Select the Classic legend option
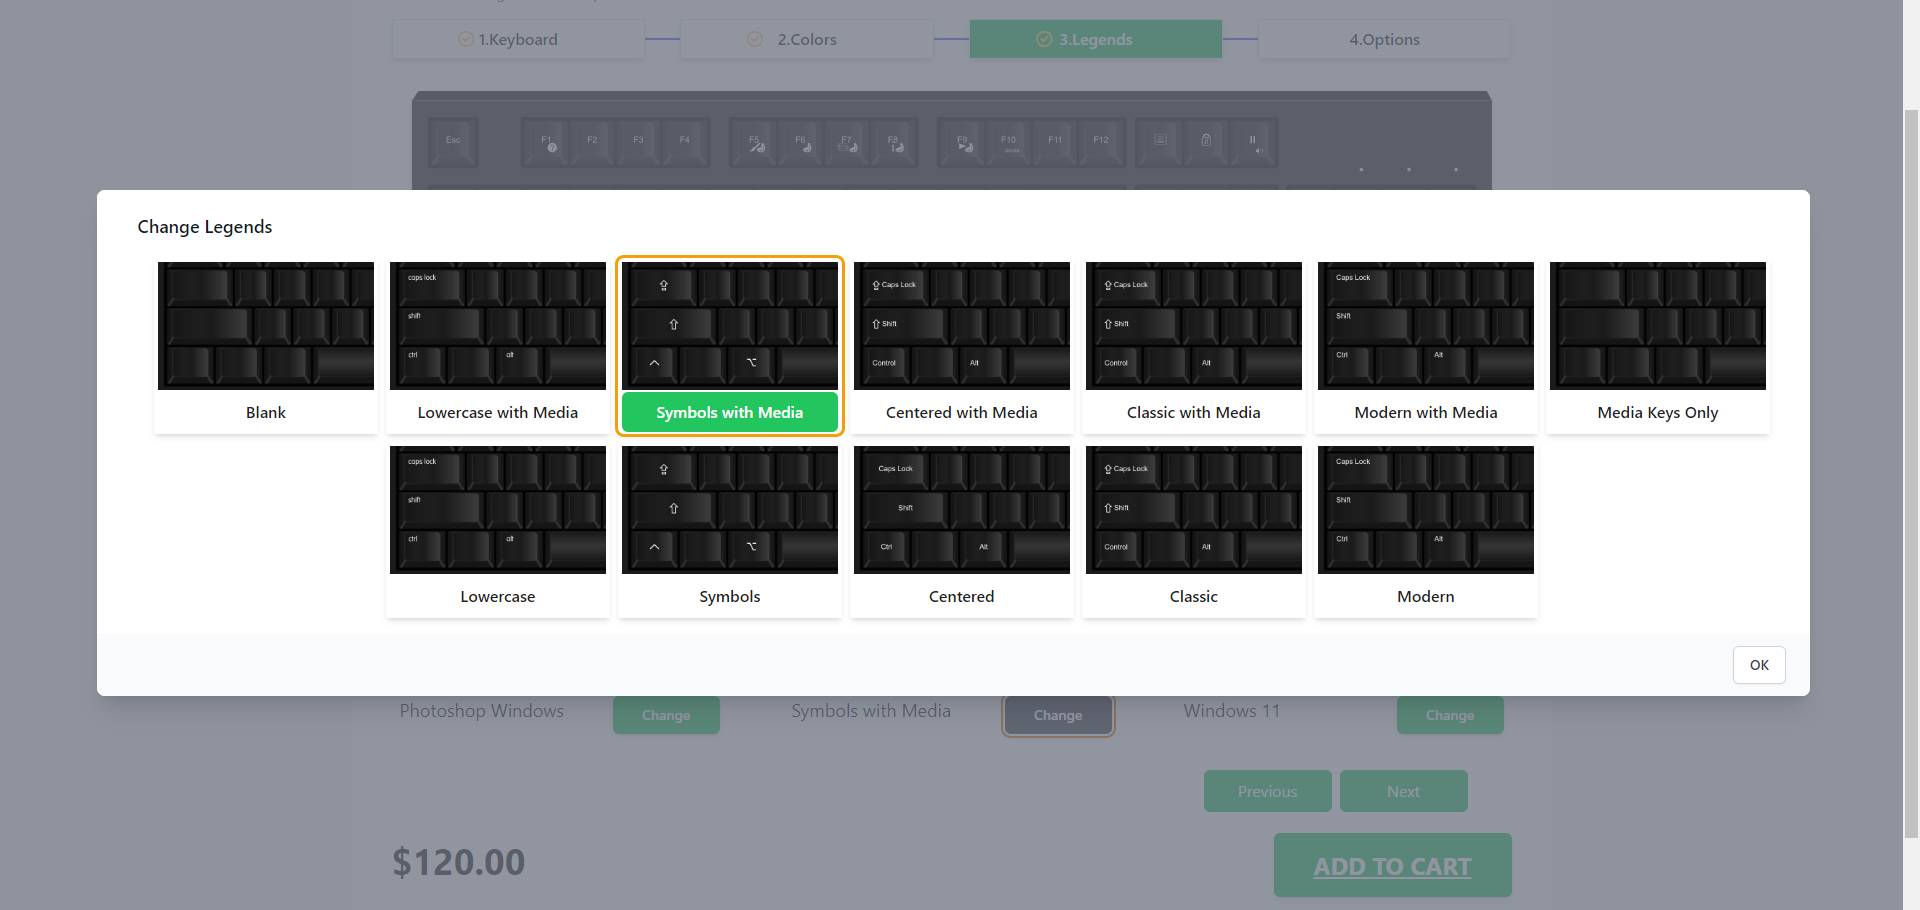This screenshot has height=910, width=1920. [1194, 530]
